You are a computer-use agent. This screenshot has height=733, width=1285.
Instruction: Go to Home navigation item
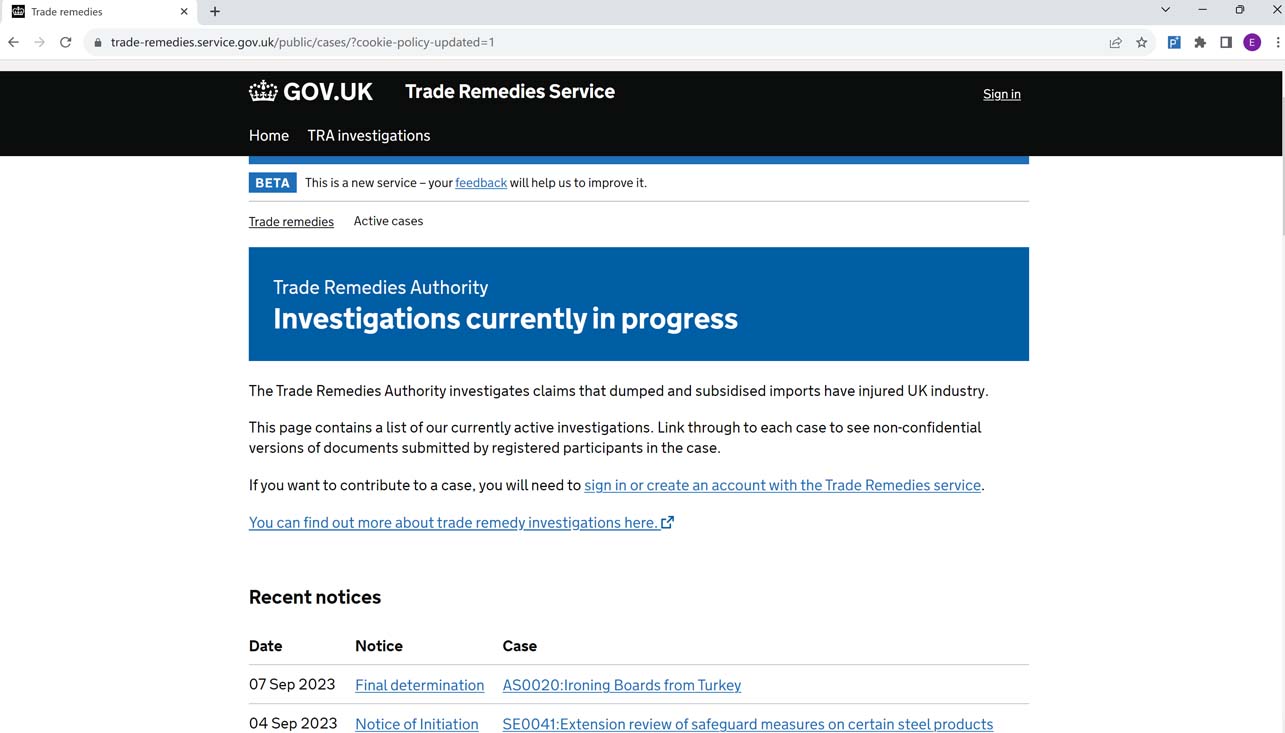269,136
